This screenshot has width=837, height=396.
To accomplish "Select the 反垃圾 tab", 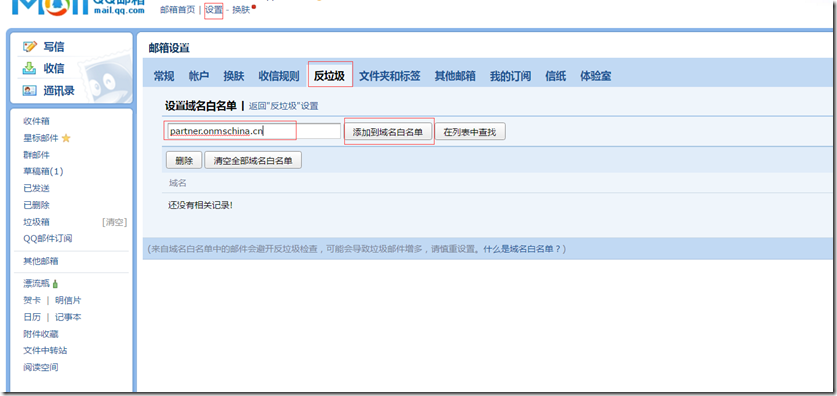I will pyautogui.click(x=329, y=76).
